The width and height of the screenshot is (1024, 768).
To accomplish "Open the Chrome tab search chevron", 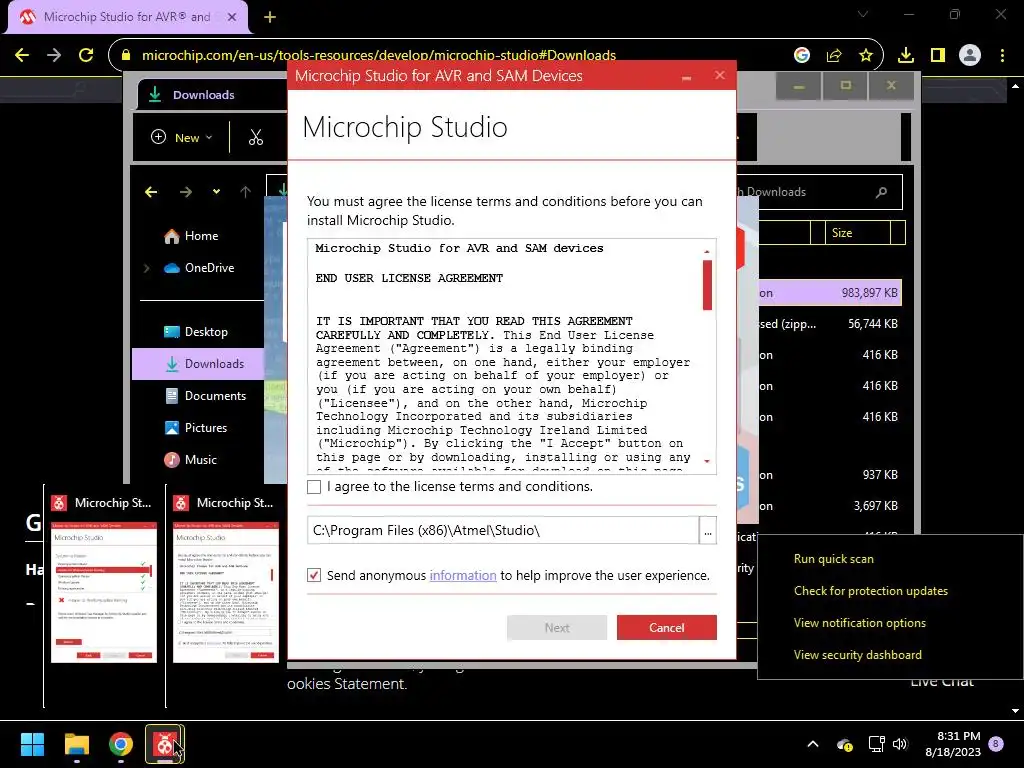I will pos(863,14).
